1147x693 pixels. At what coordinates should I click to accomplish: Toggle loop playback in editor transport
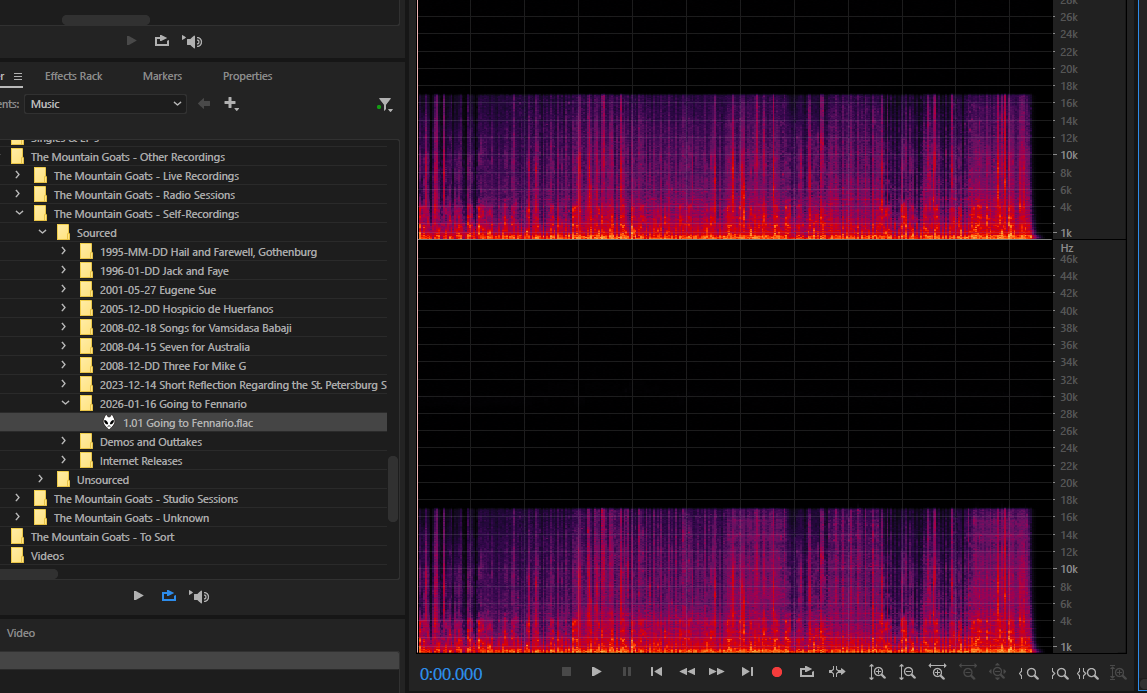(x=806, y=672)
